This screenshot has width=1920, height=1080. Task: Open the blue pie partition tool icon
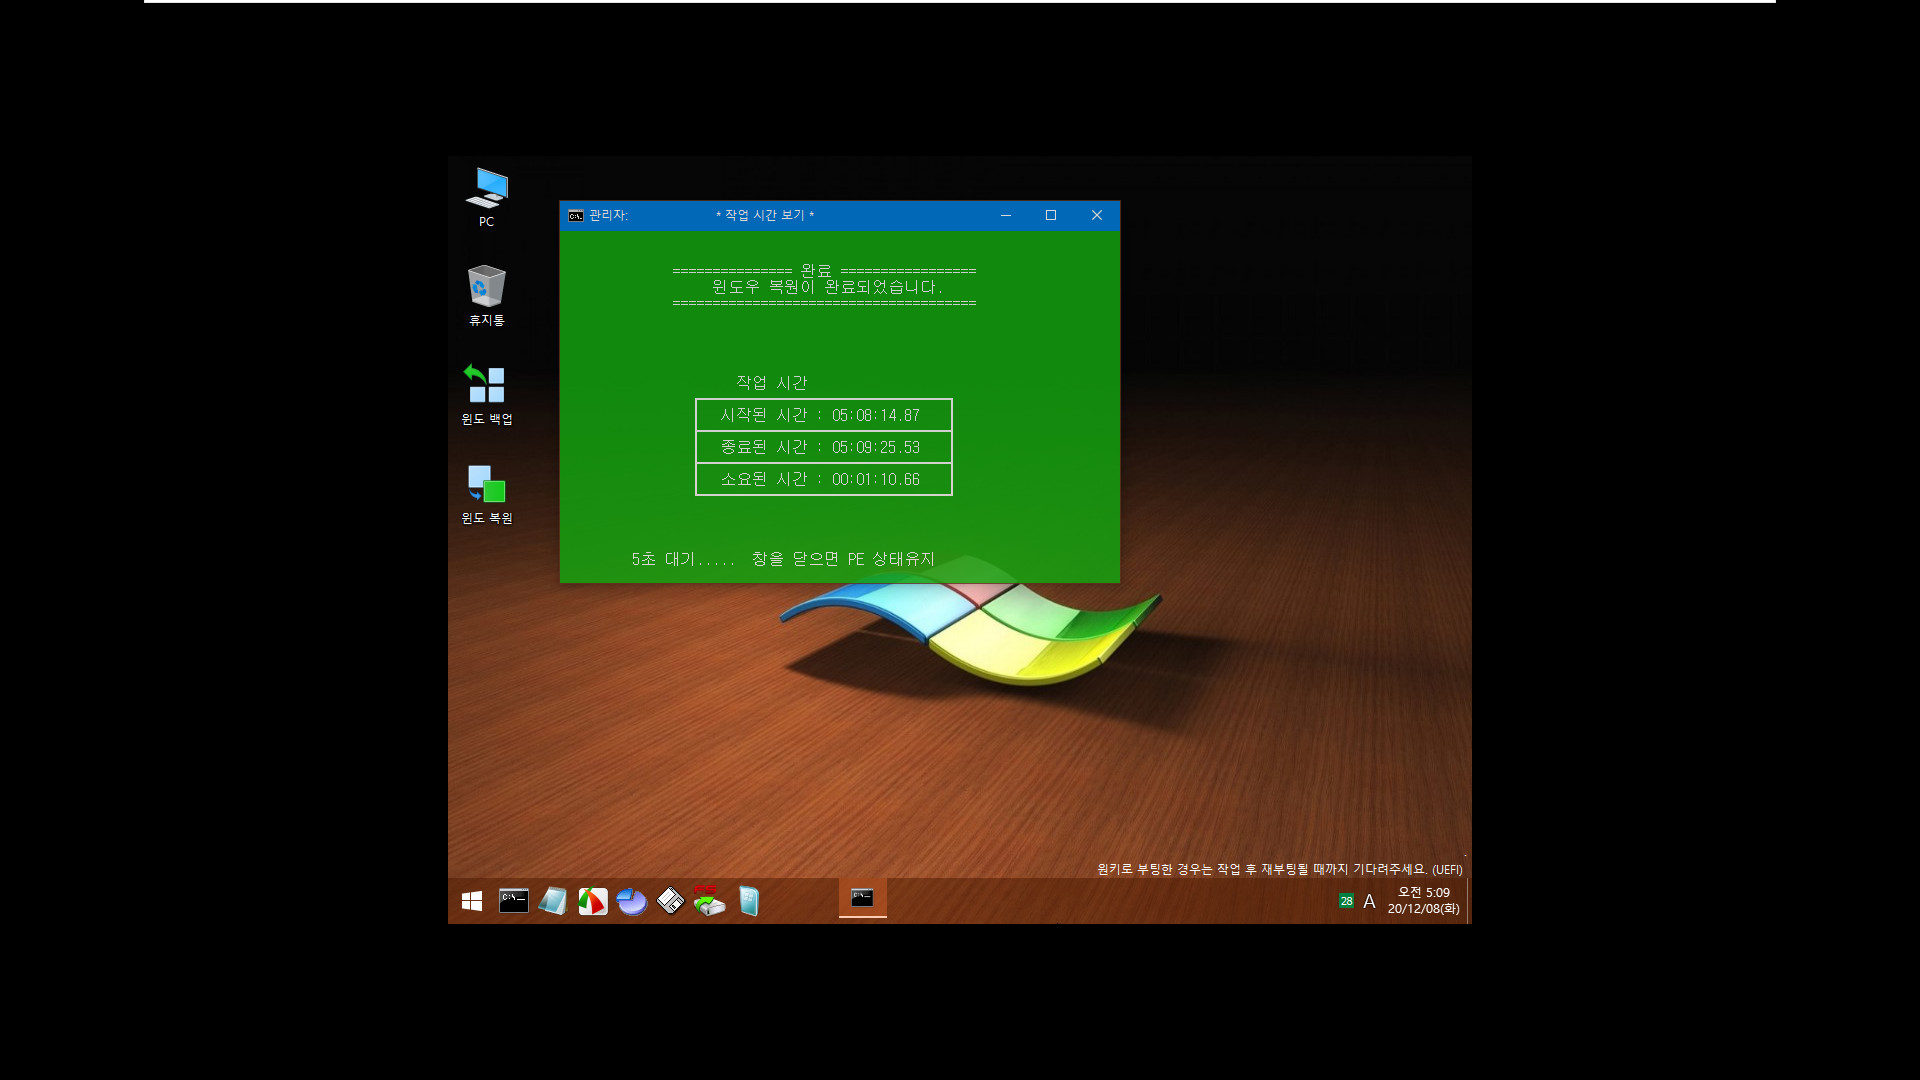click(631, 901)
